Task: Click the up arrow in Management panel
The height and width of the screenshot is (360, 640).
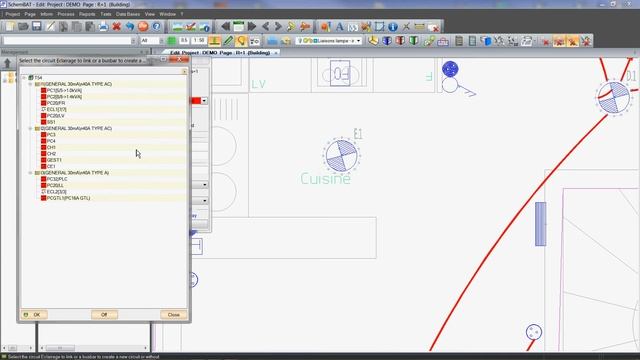Action: click(x=7, y=63)
